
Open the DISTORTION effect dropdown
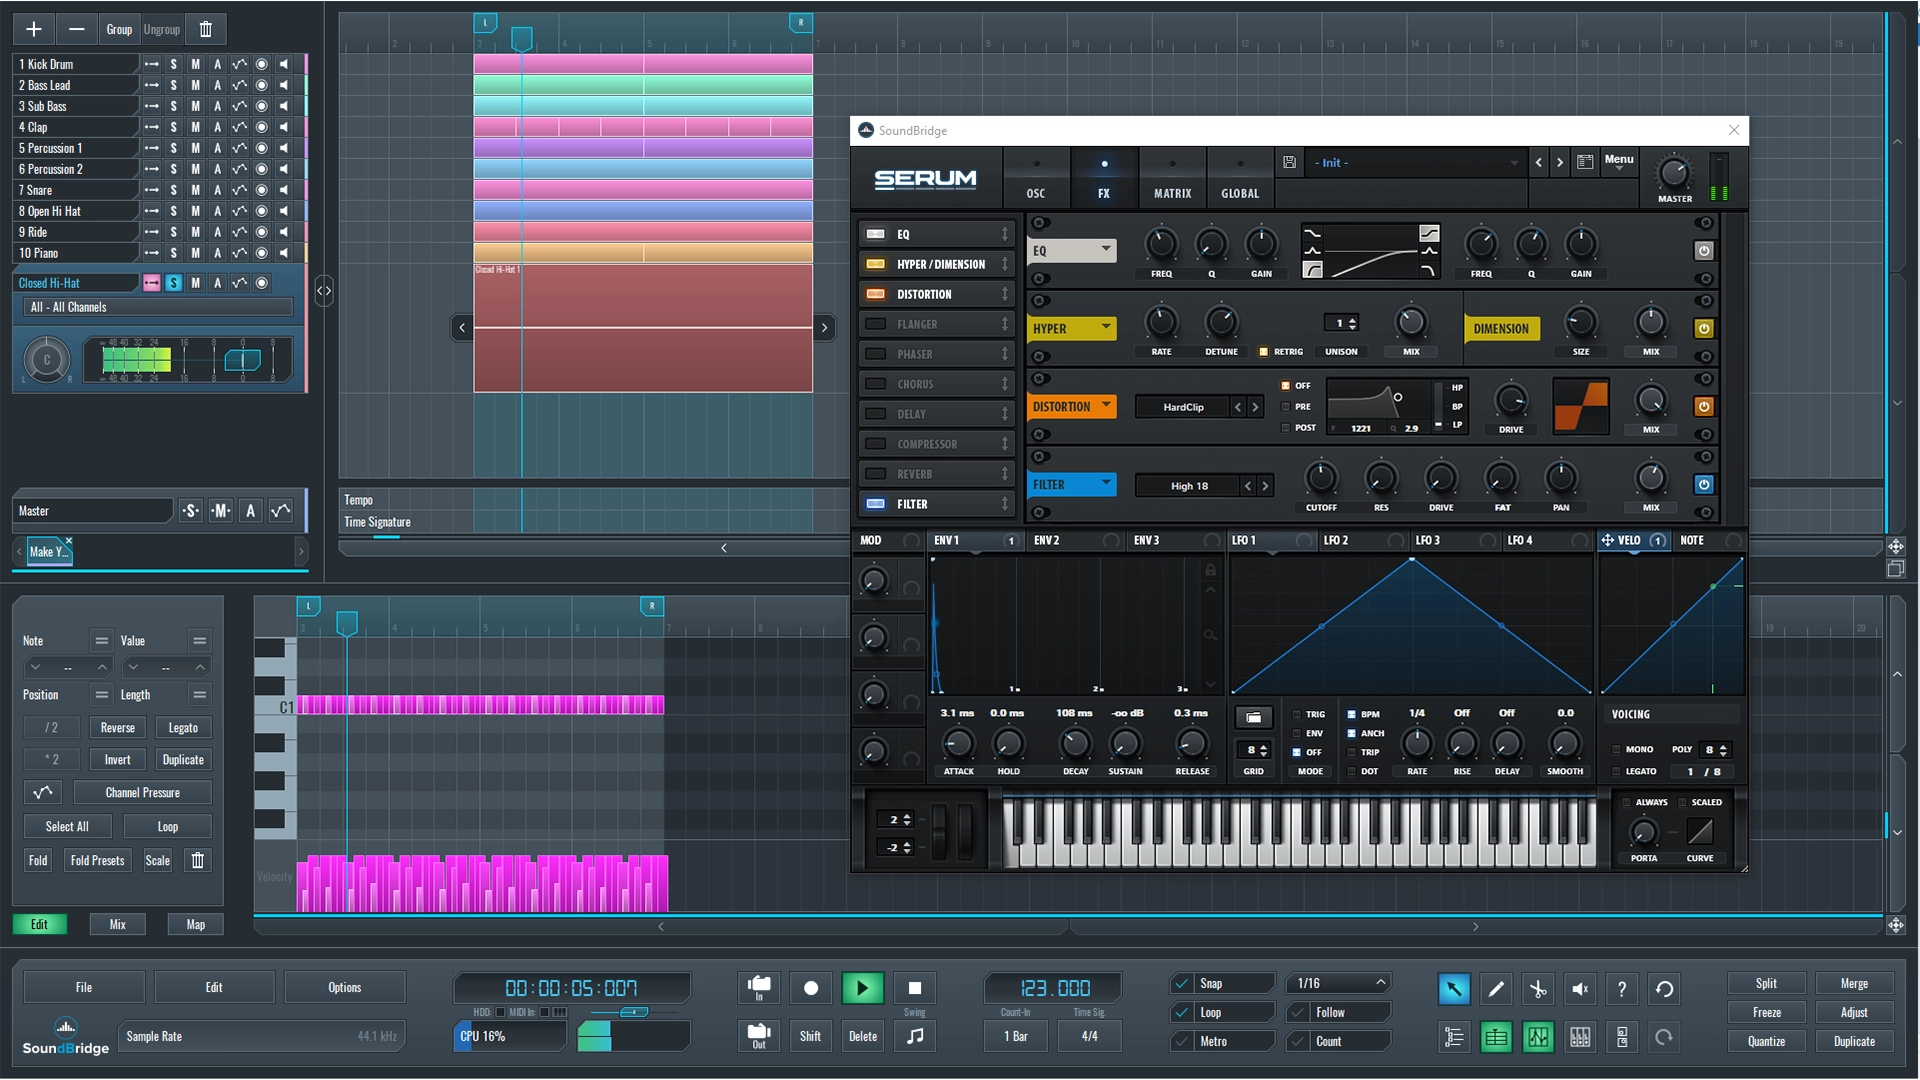[x=1072, y=406]
